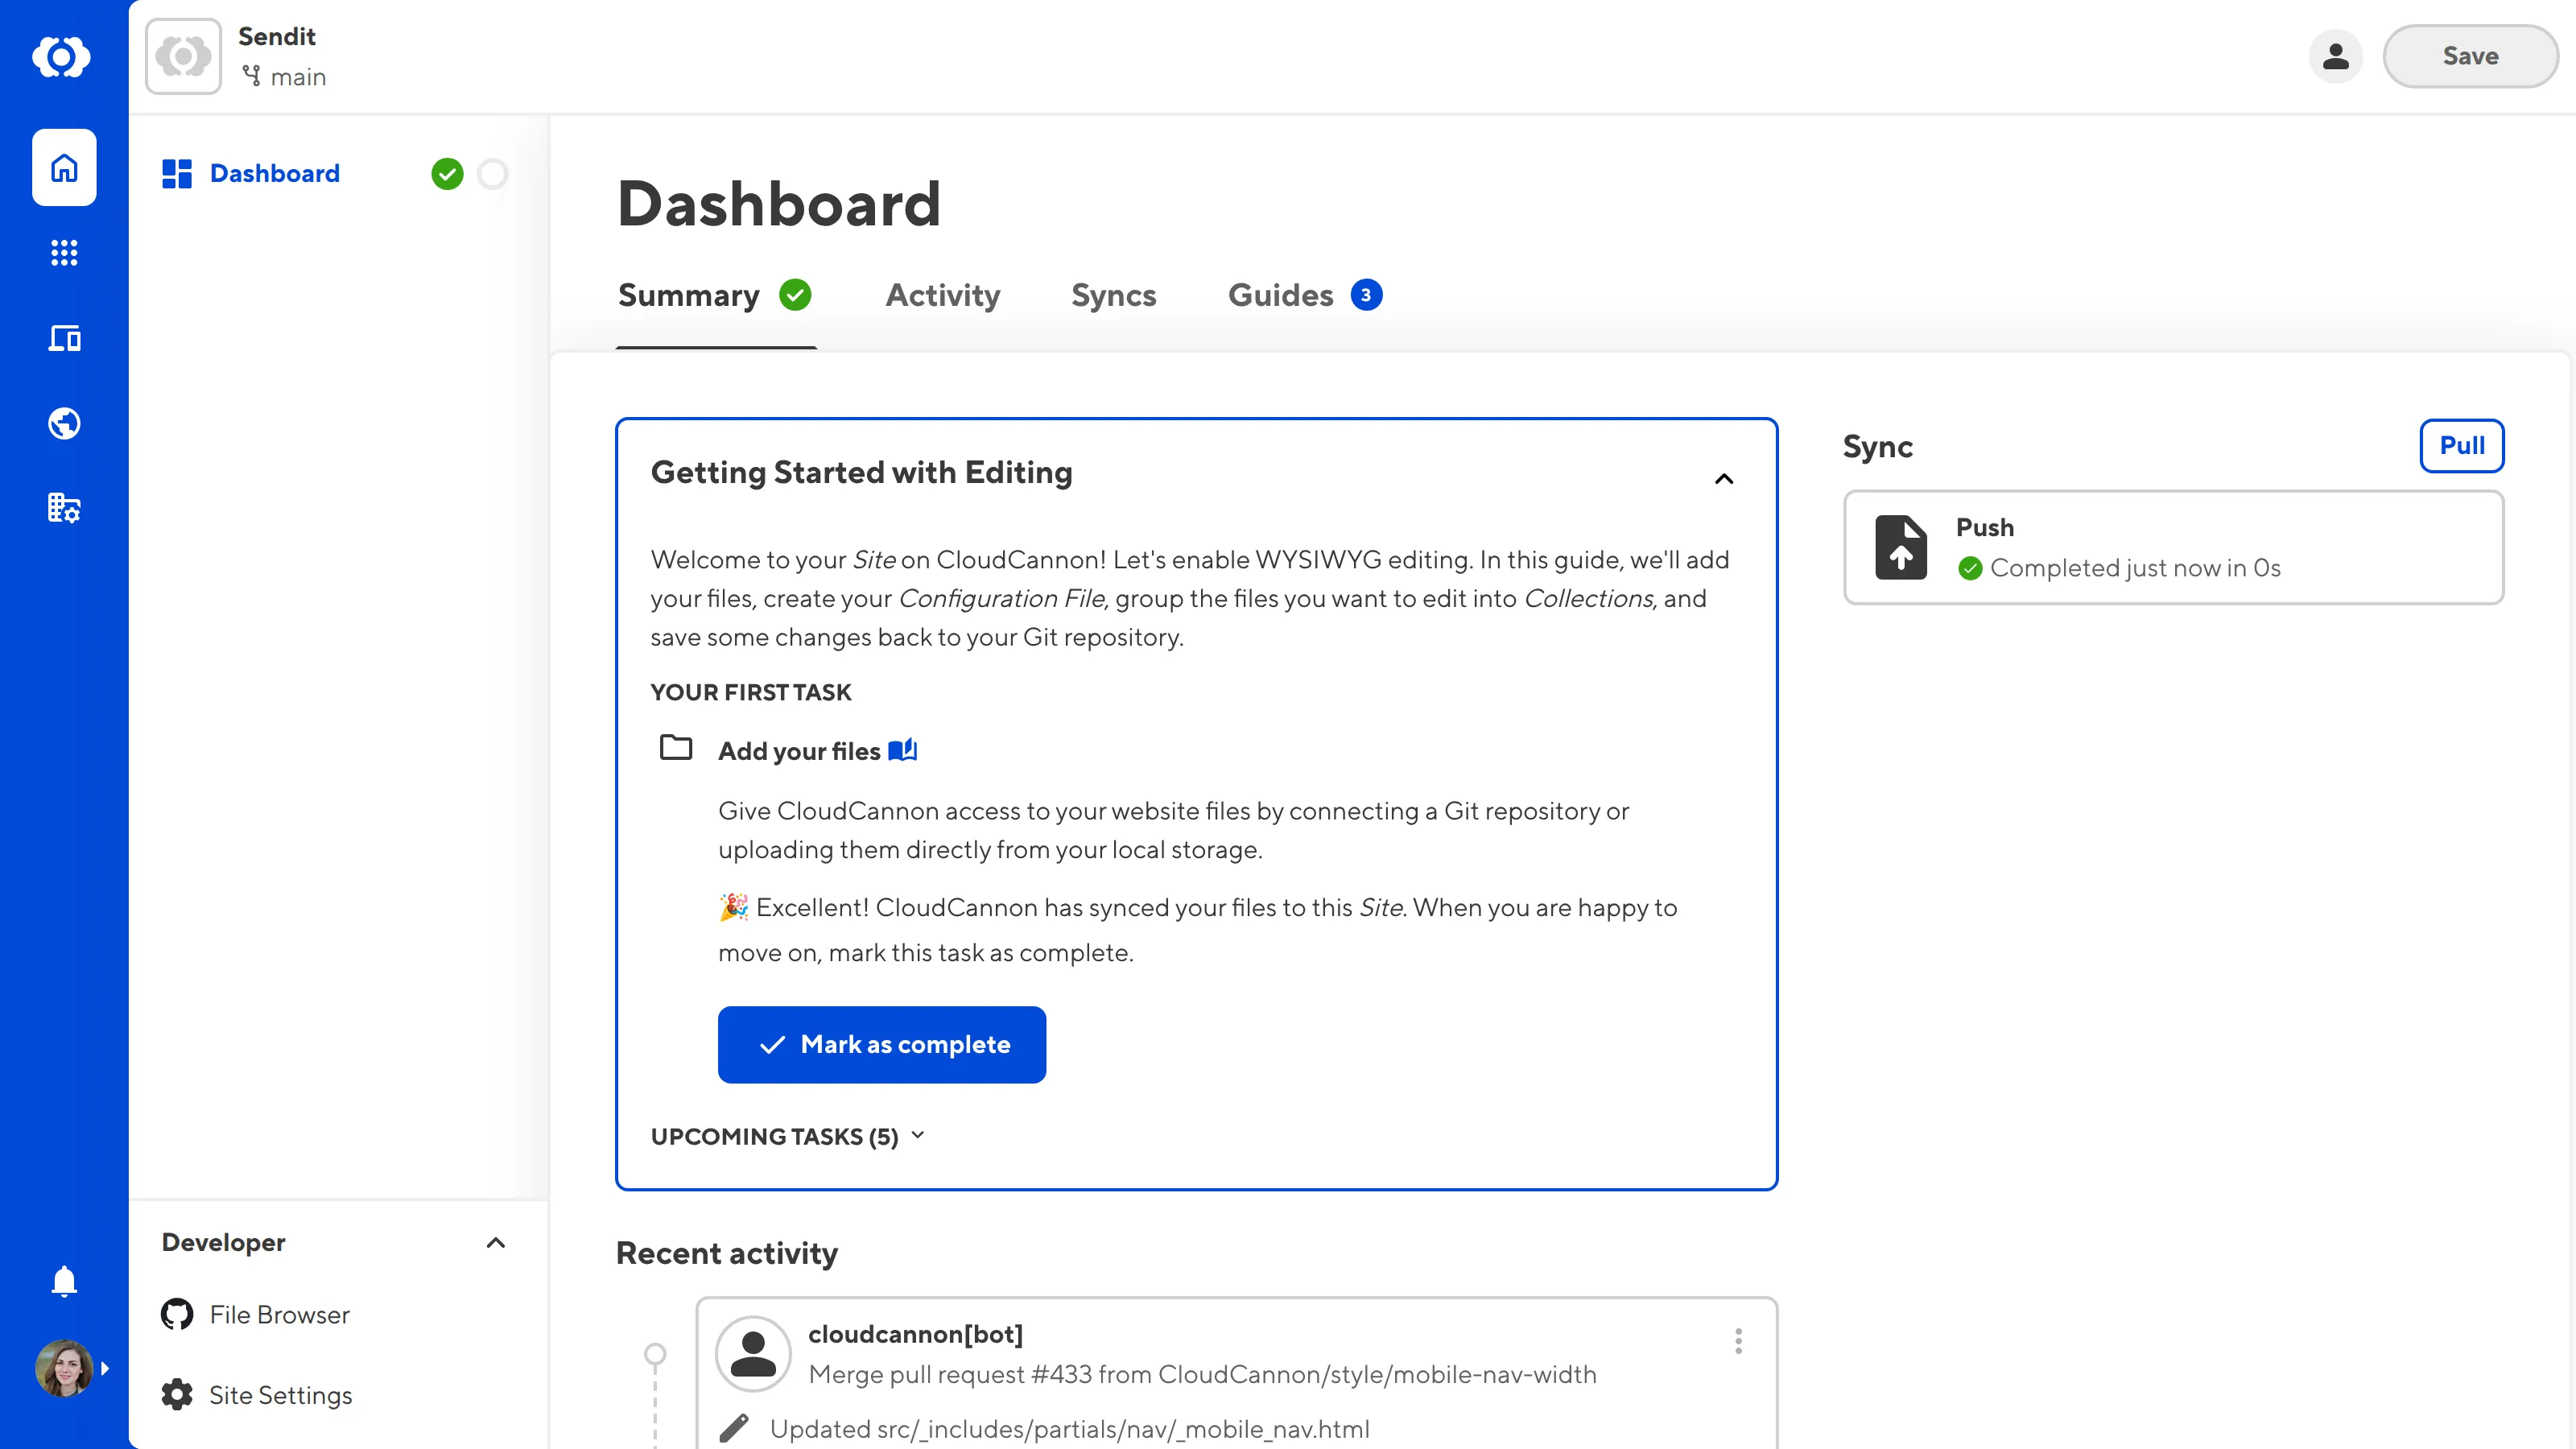
Task: Open the Add your files documentation book icon
Action: pos(903,750)
